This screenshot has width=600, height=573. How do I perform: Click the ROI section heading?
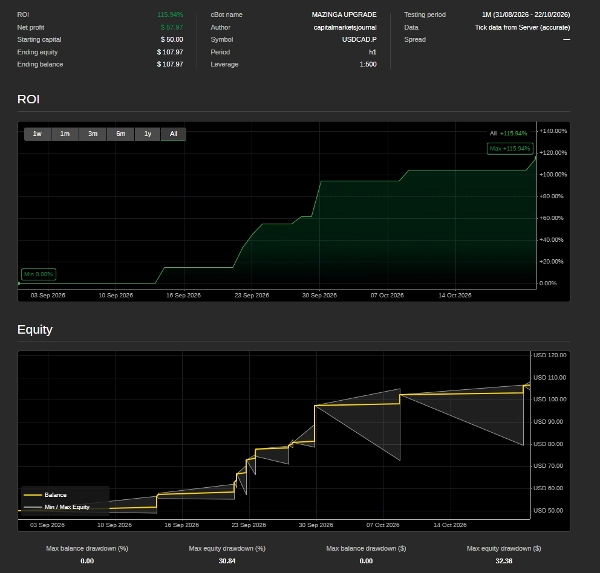coord(29,99)
